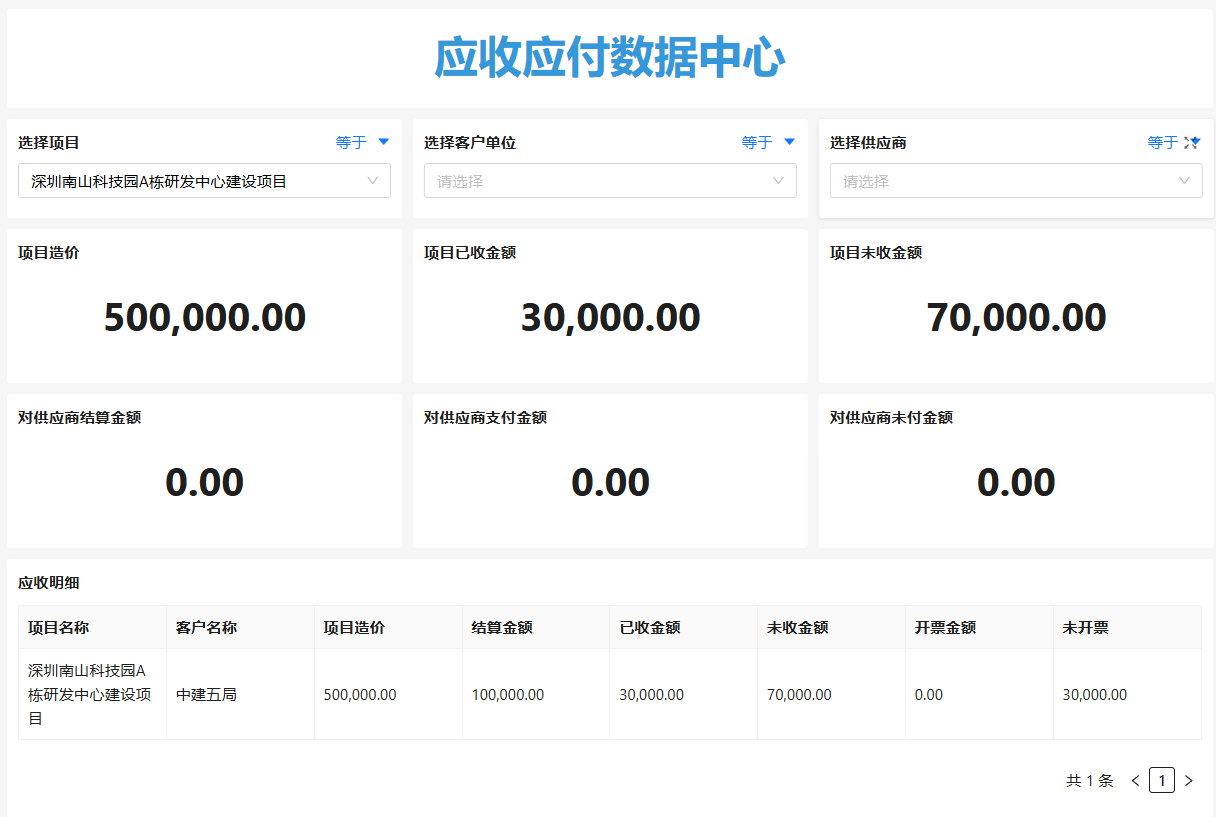Change 等于 operator for 选择供应商 filter
This screenshot has height=817, width=1216.
[x=1162, y=143]
